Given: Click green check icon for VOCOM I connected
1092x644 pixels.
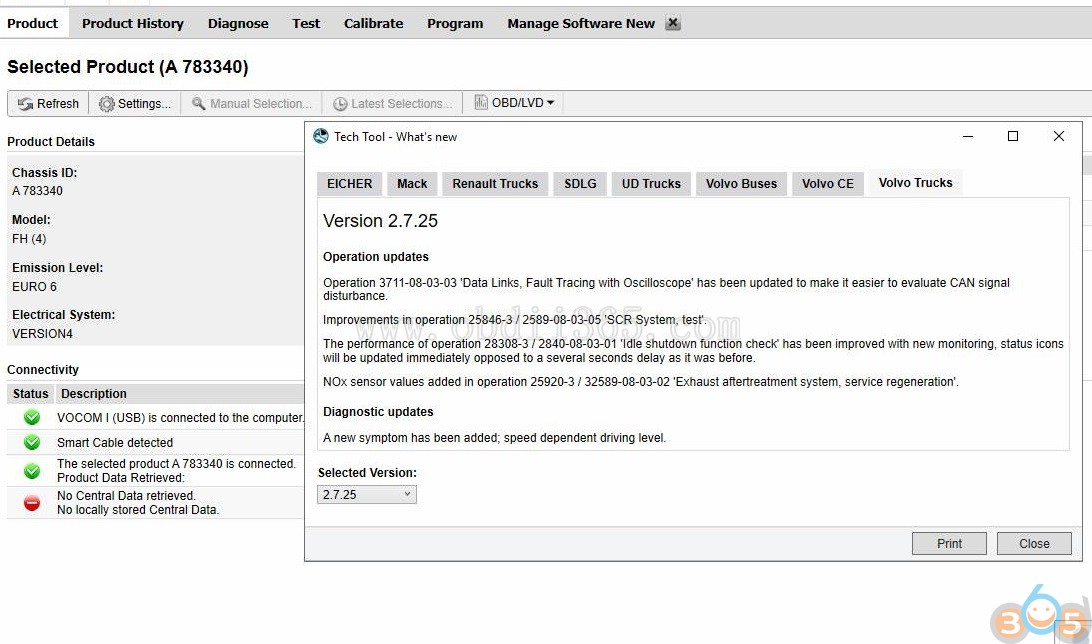Looking at the screenshot, I should click(x=32, y=418).
